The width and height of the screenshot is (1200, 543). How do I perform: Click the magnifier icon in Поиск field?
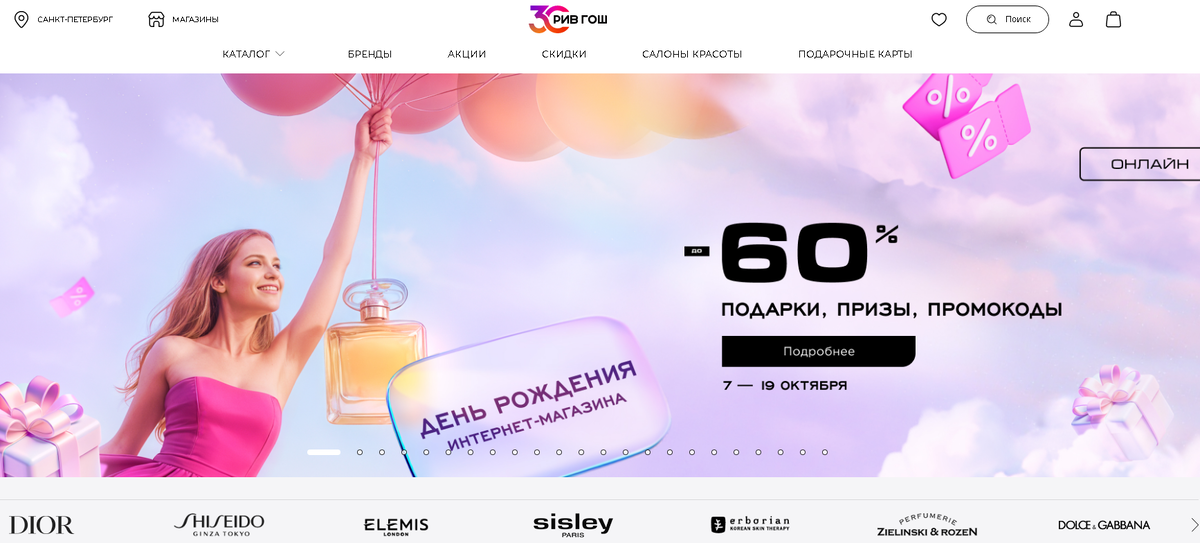coord(992,19)
